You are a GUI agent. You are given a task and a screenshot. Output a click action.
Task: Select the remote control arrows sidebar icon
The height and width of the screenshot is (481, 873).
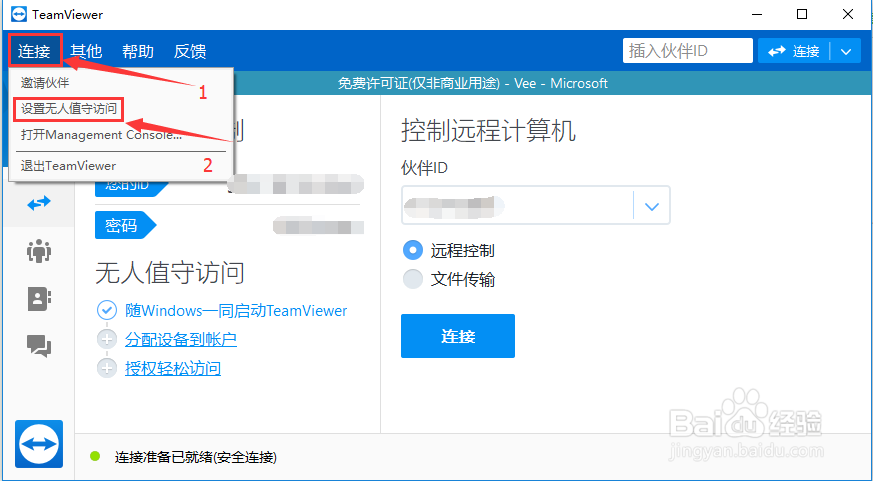[39, 203]
